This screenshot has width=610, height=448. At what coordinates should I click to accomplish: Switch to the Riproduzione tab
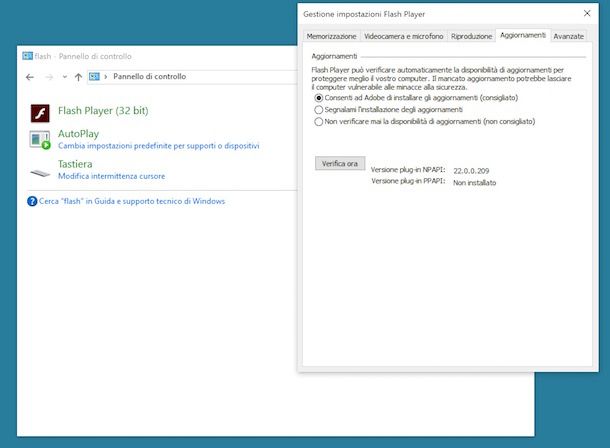pos(471,36)
